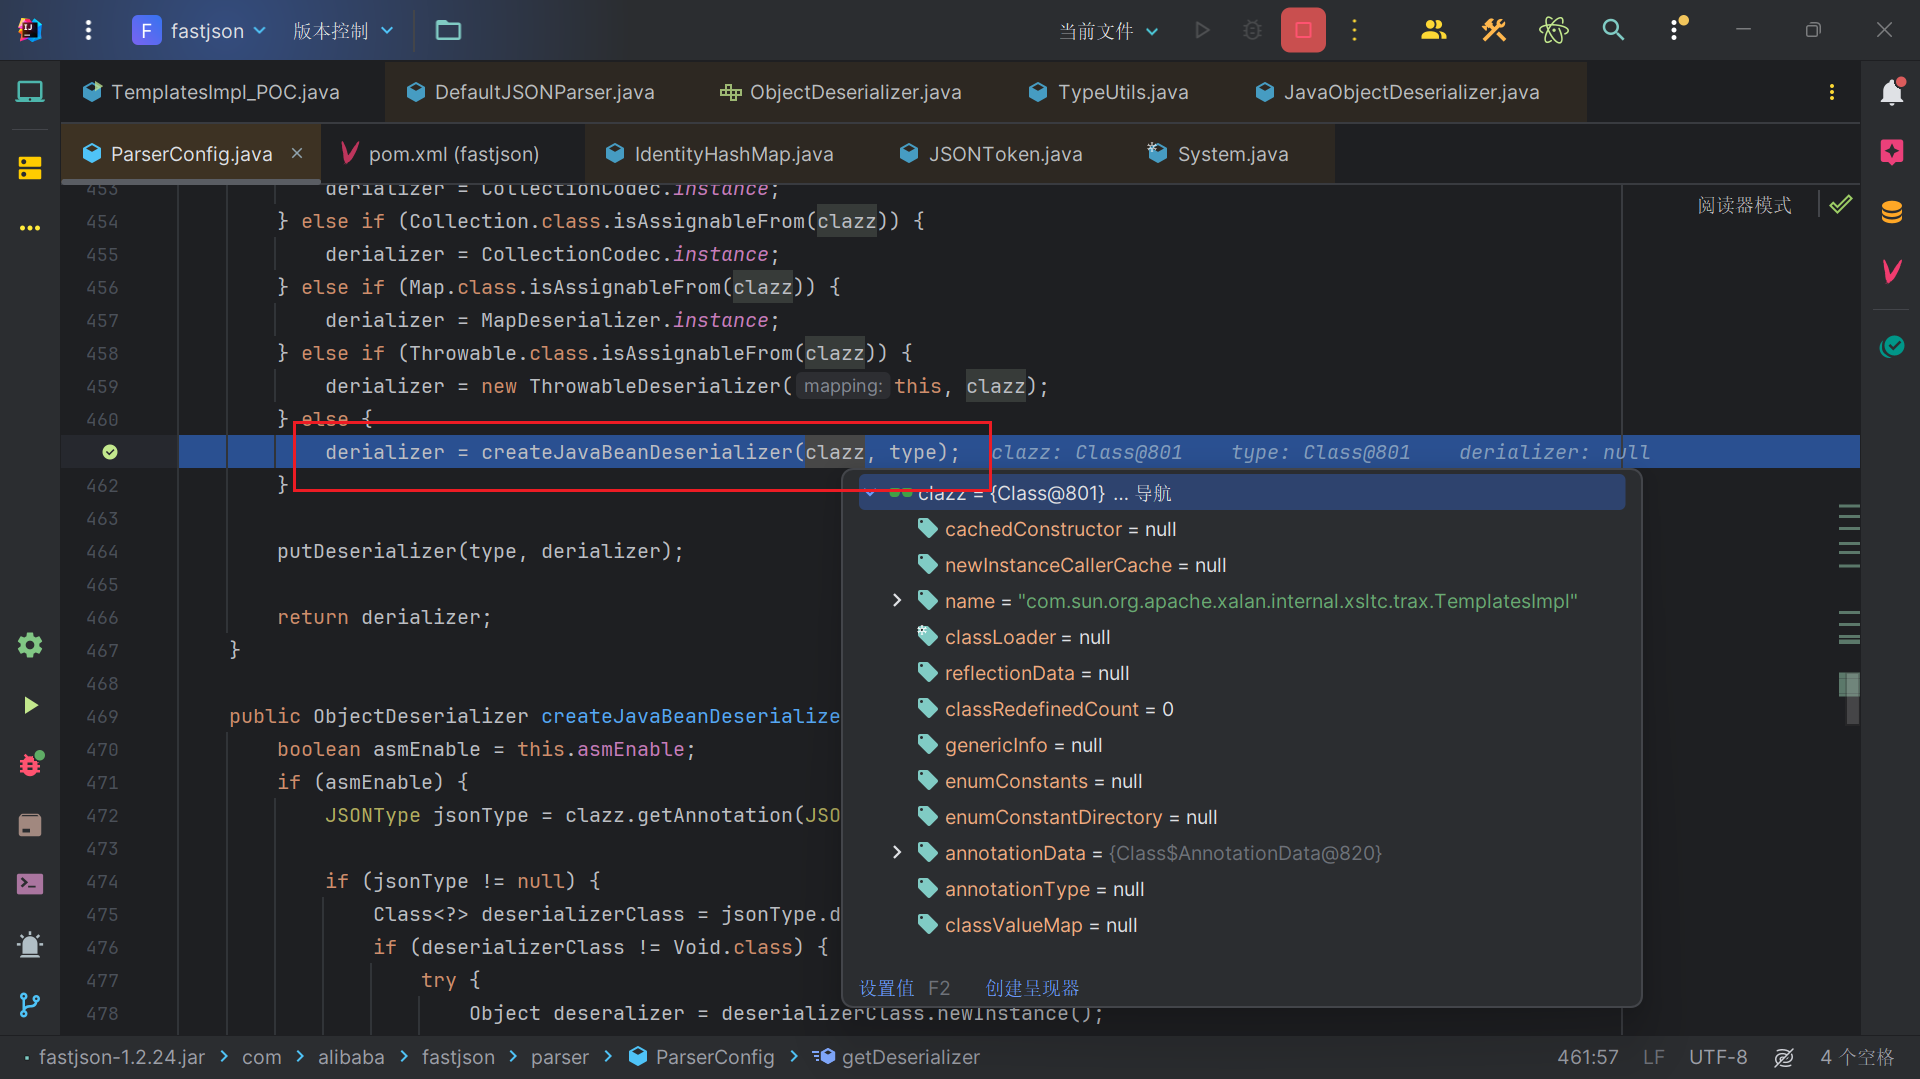This screenshot has height=1079, width=1920.
Task: Open the green check-mark tool window in right sidebar
Action: [x=1892, y=346]
